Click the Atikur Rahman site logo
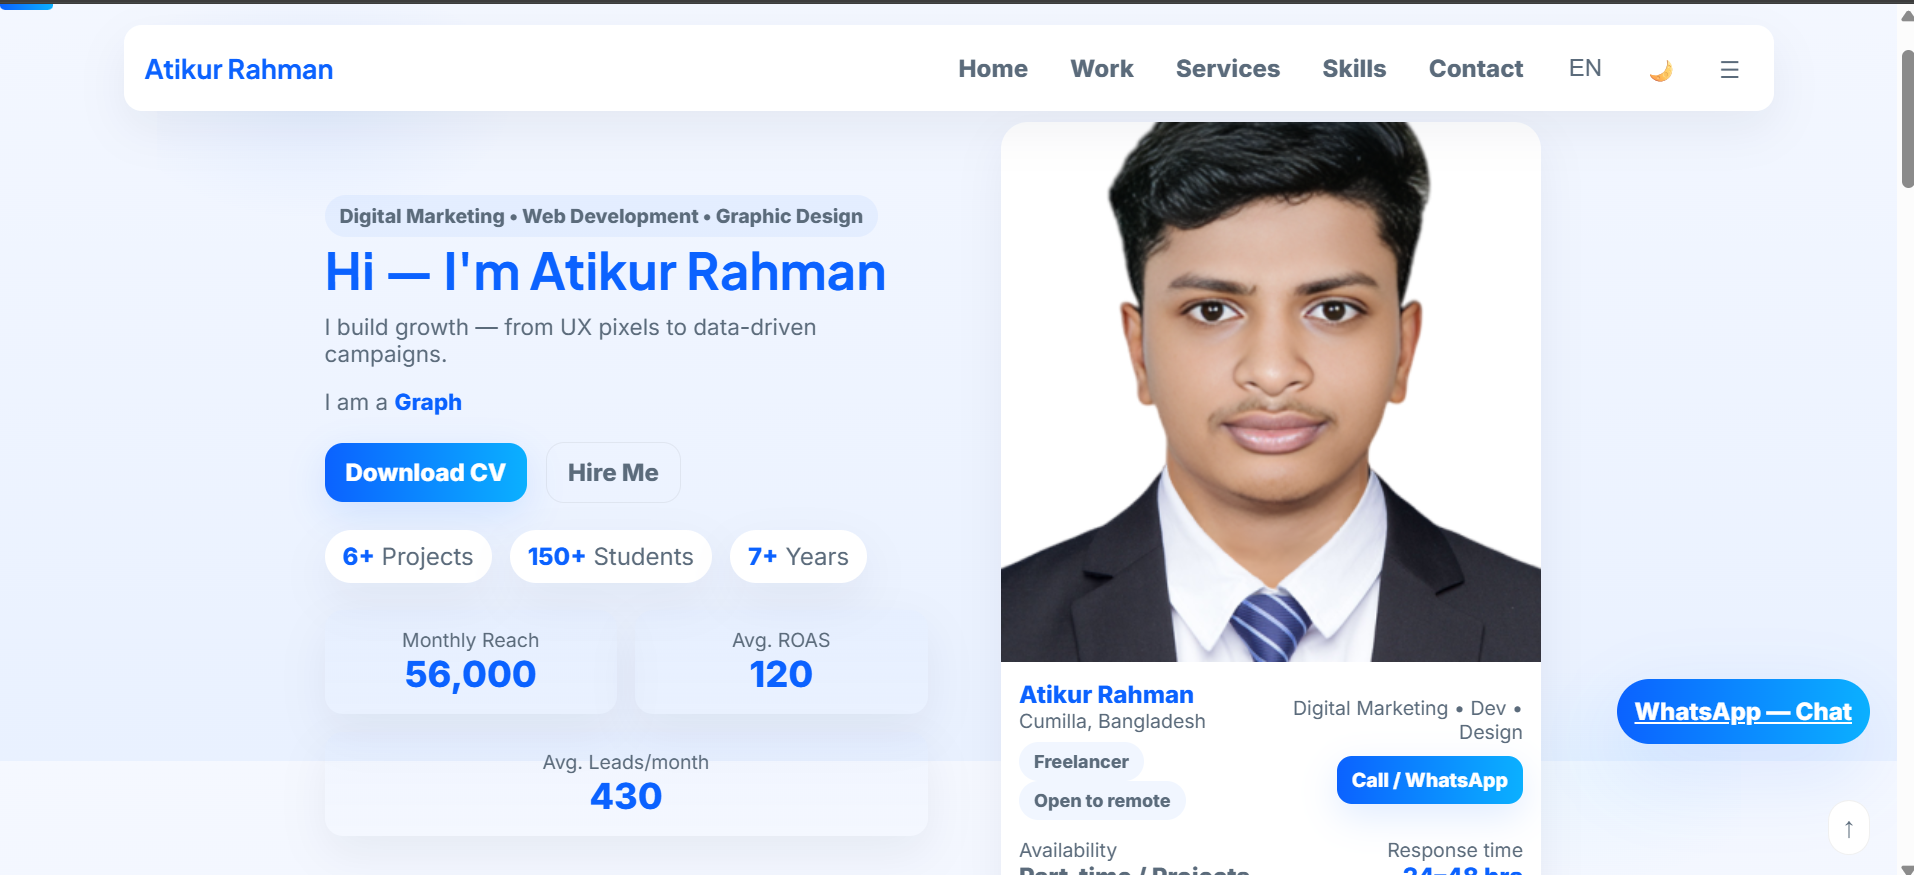 [x=239, y=69]
